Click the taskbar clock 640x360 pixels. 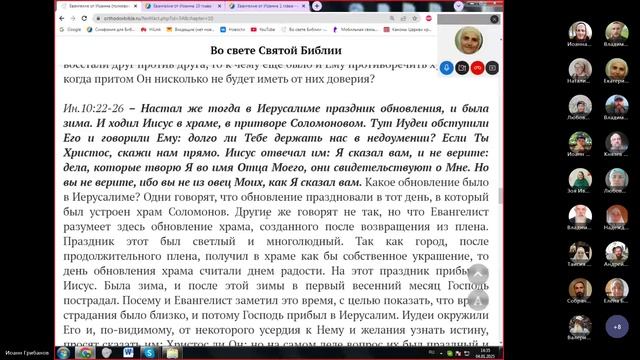point(485,353)
